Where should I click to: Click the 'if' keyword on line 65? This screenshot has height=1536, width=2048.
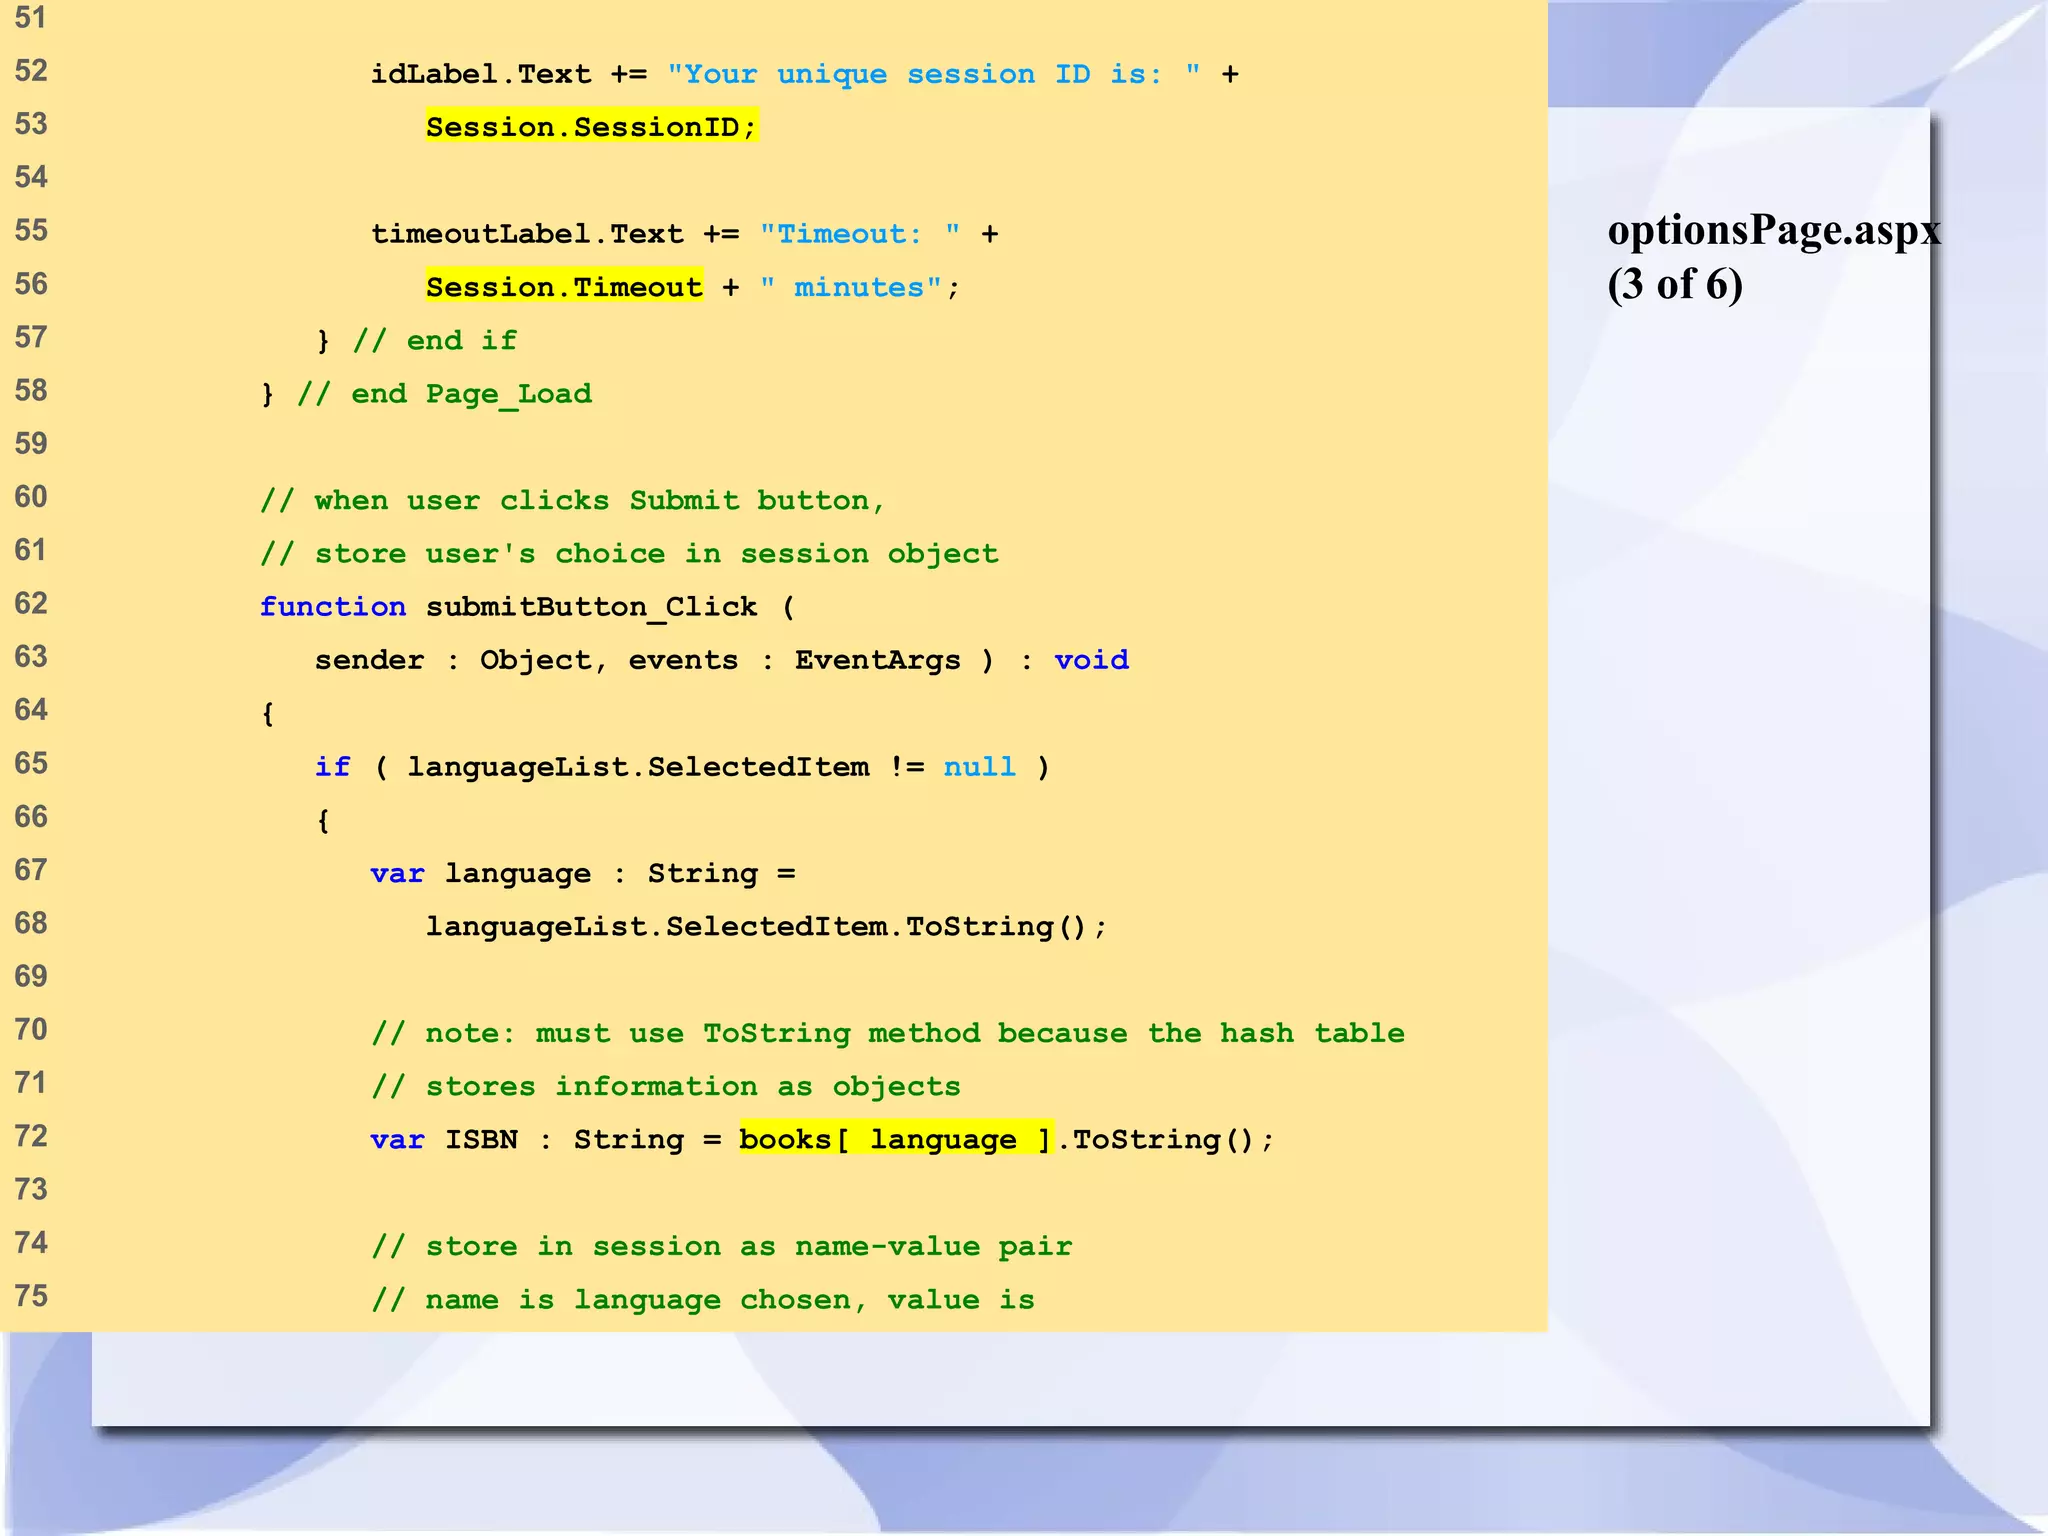coord(333,767)
